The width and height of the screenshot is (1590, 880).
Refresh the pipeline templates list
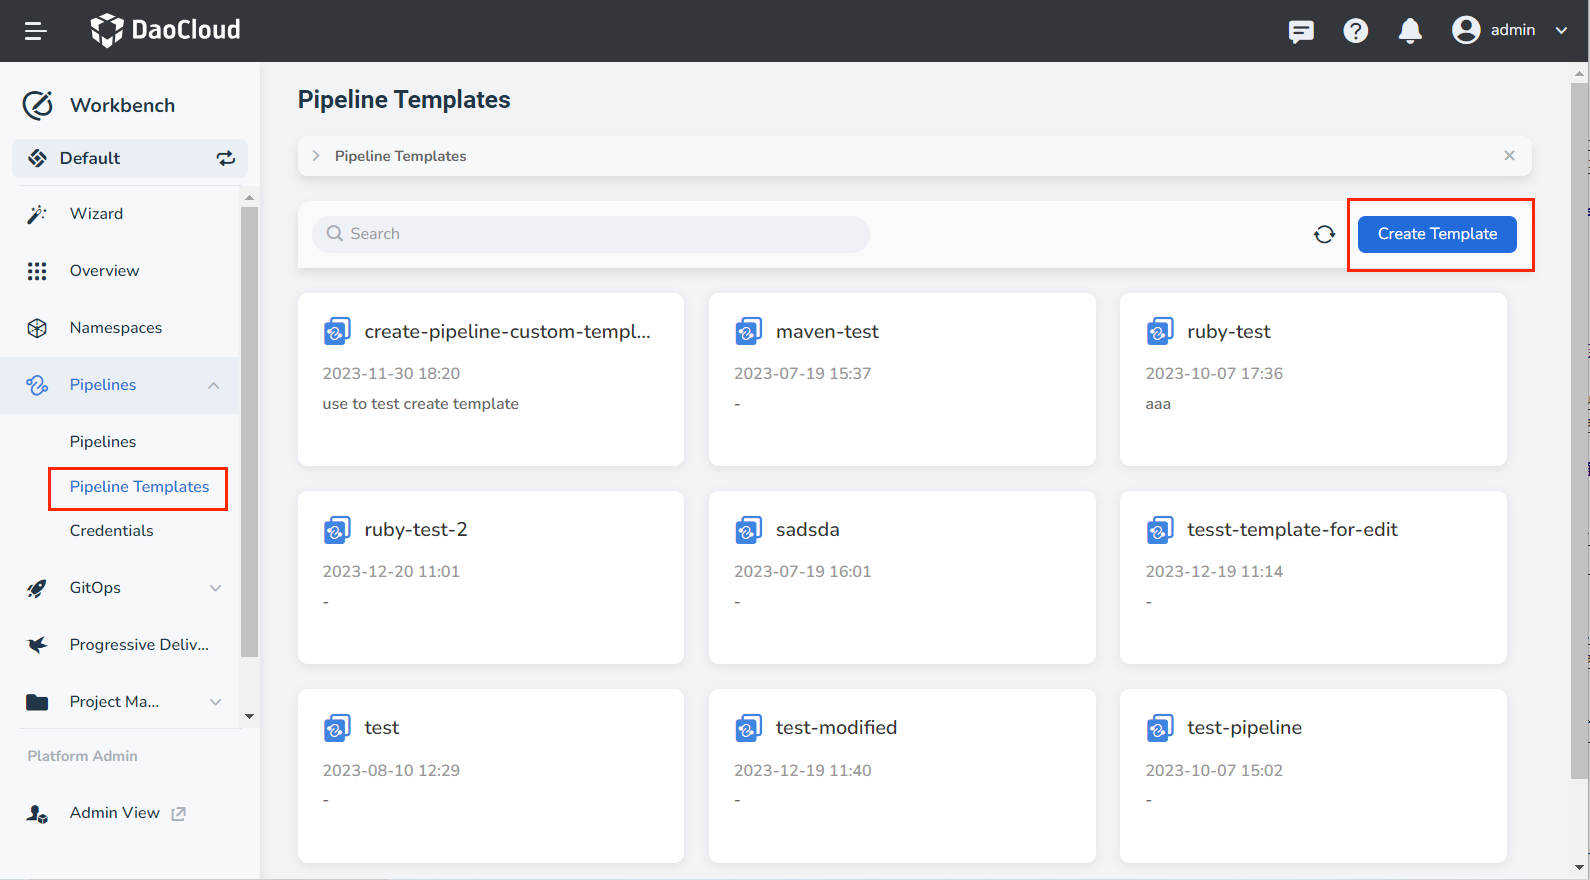(x=1324, y=234)
